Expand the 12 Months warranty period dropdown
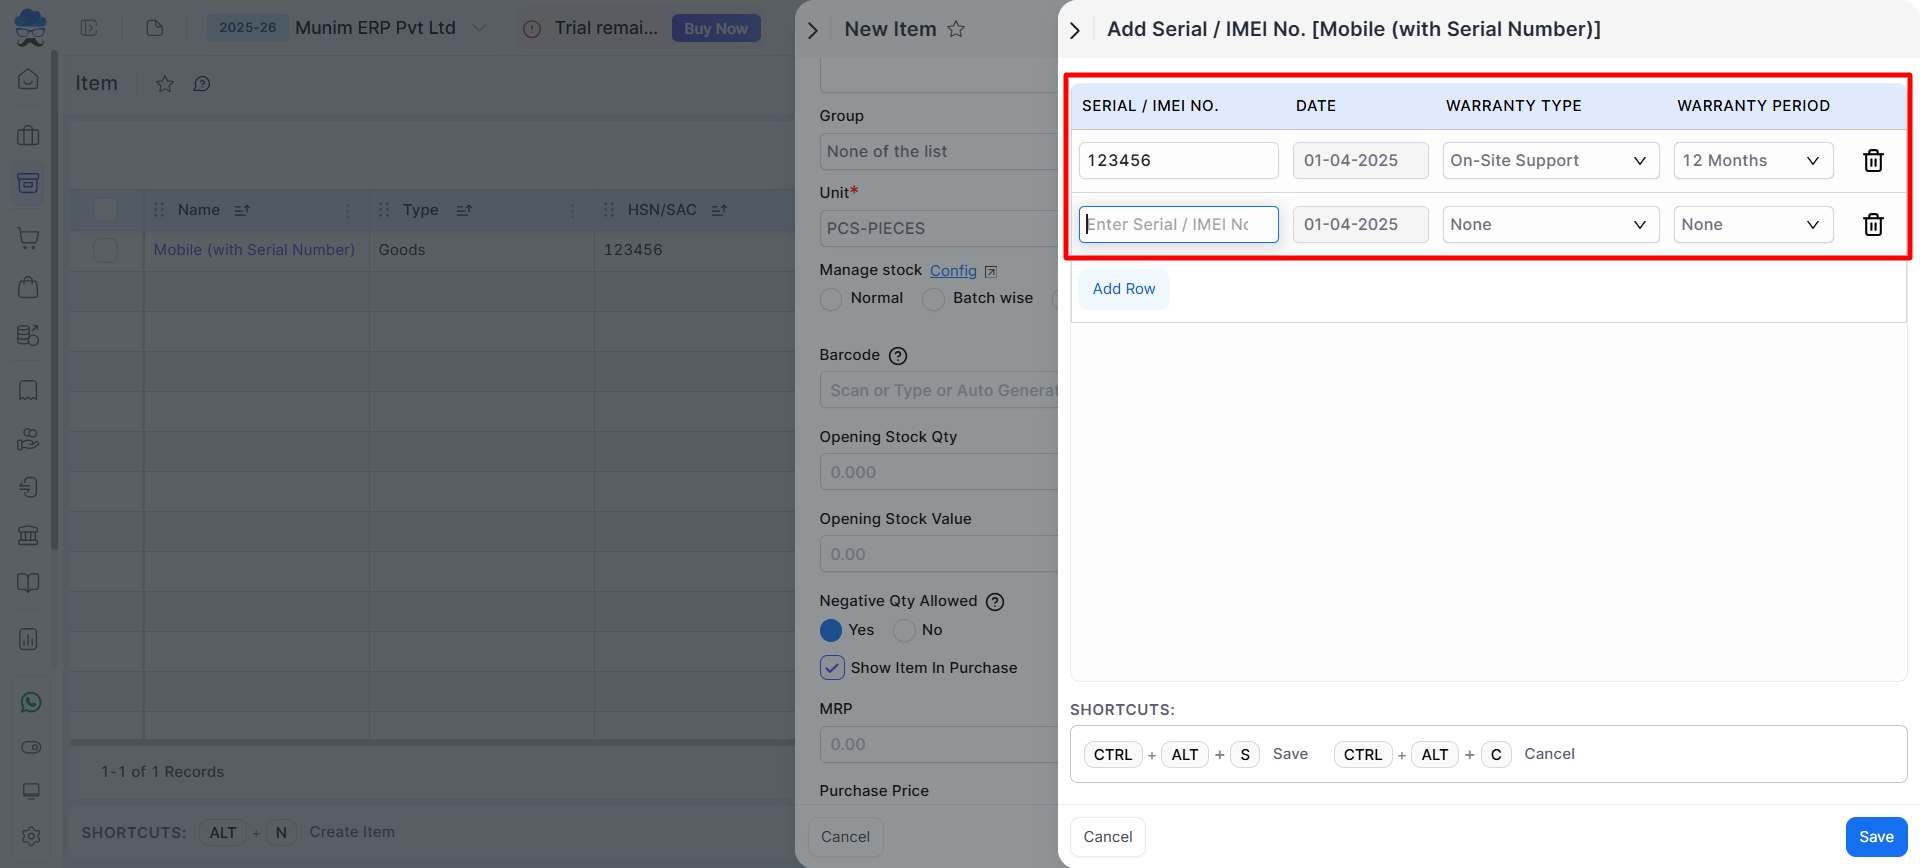Viewport: 1920px width, 868px height. 1753,161
